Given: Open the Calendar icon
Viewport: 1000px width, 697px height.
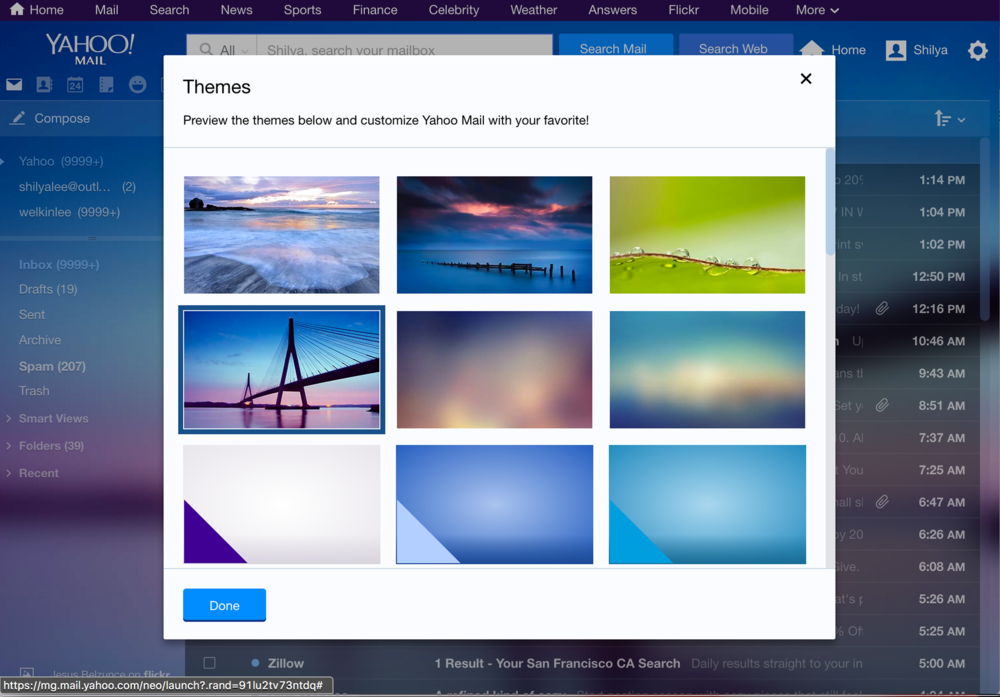Looking at the screenshot, I should pos(75,85).
